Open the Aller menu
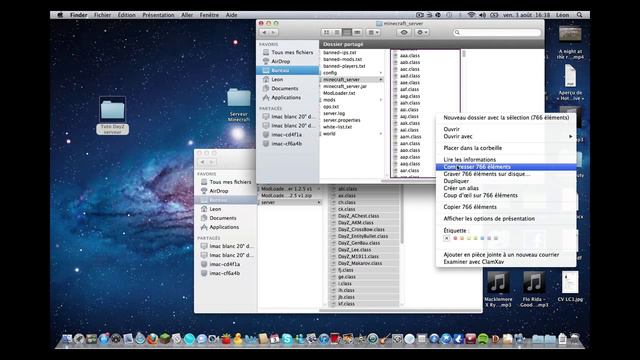Viewport: 640px width, 360px height. tap(187, 15)
